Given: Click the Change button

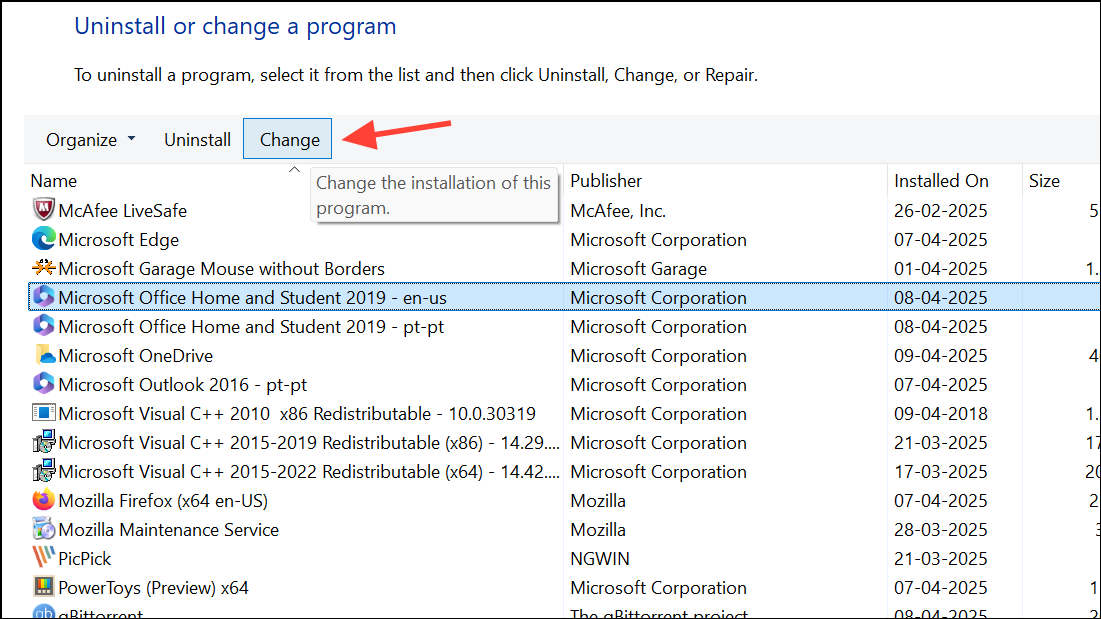Looking at the screenshot, I should [x=287, y=139].
